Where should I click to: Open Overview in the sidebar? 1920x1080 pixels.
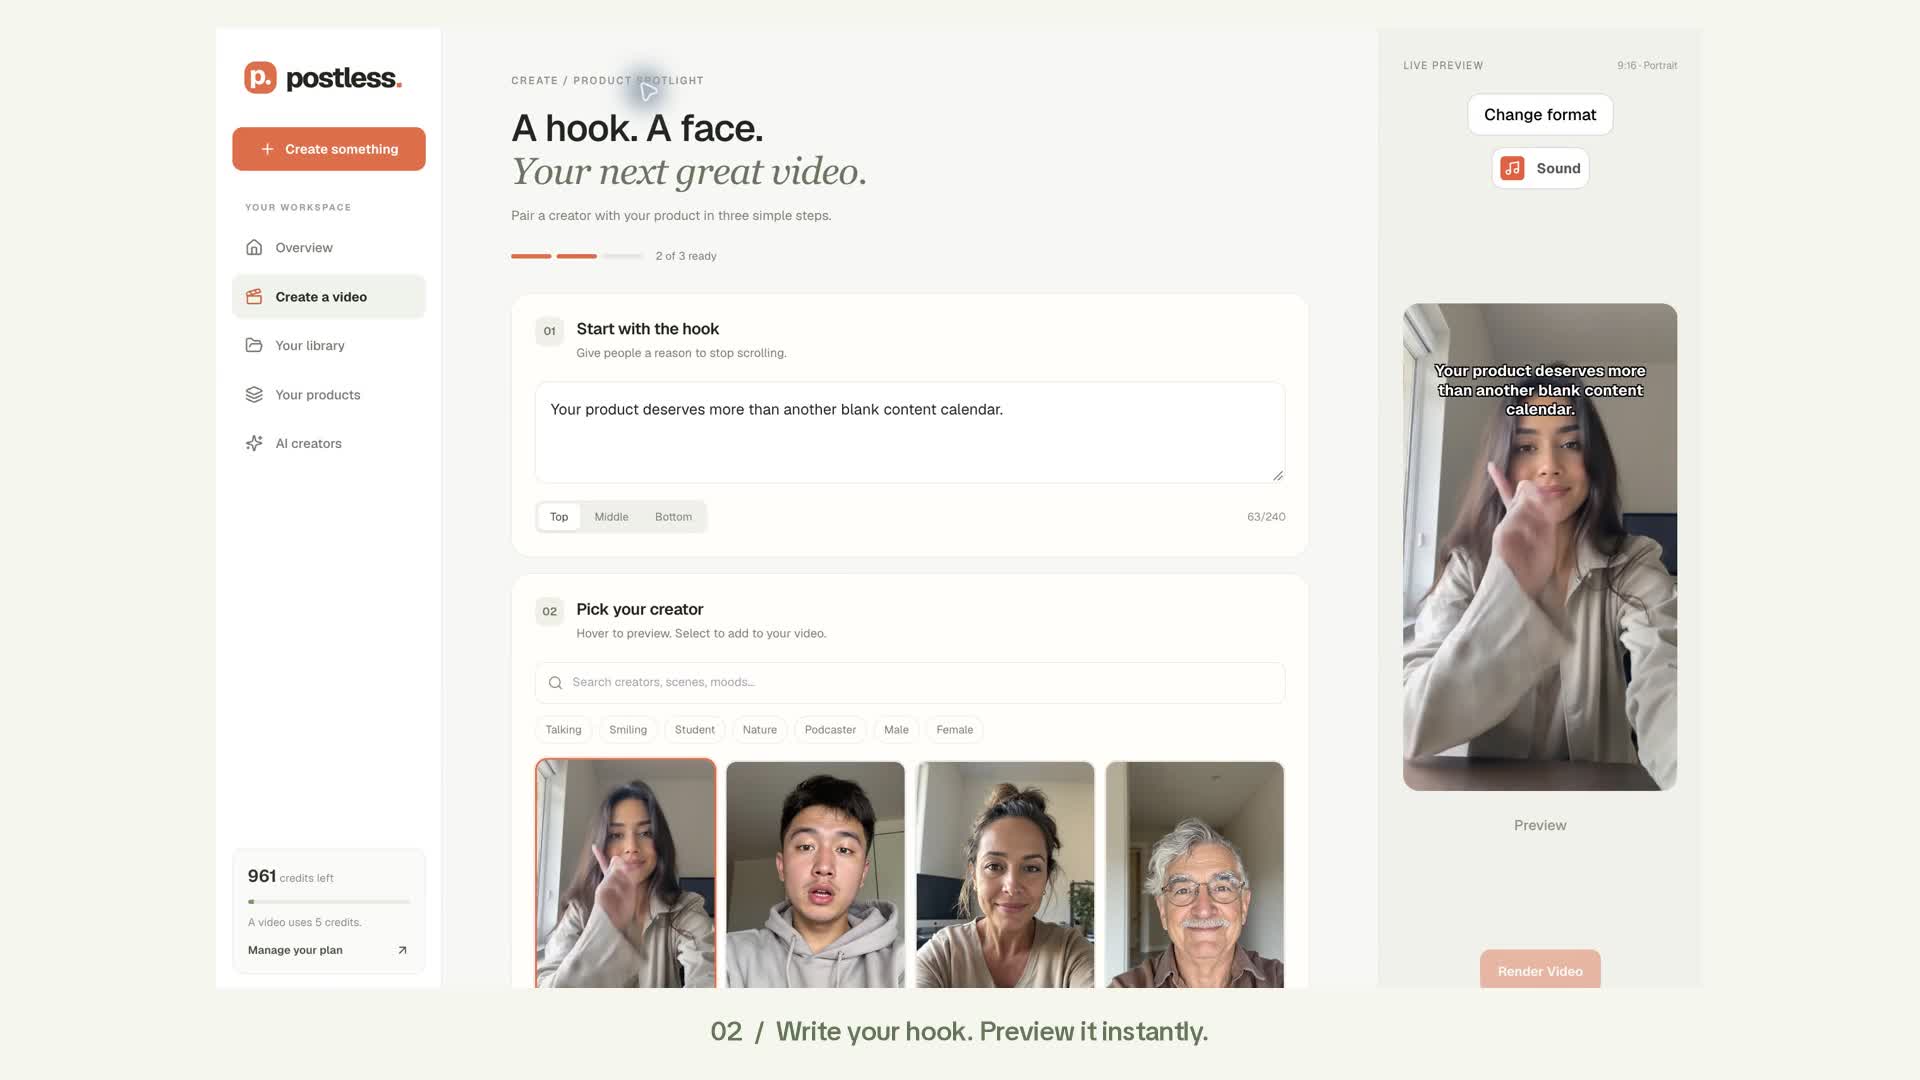coord(329,248)
